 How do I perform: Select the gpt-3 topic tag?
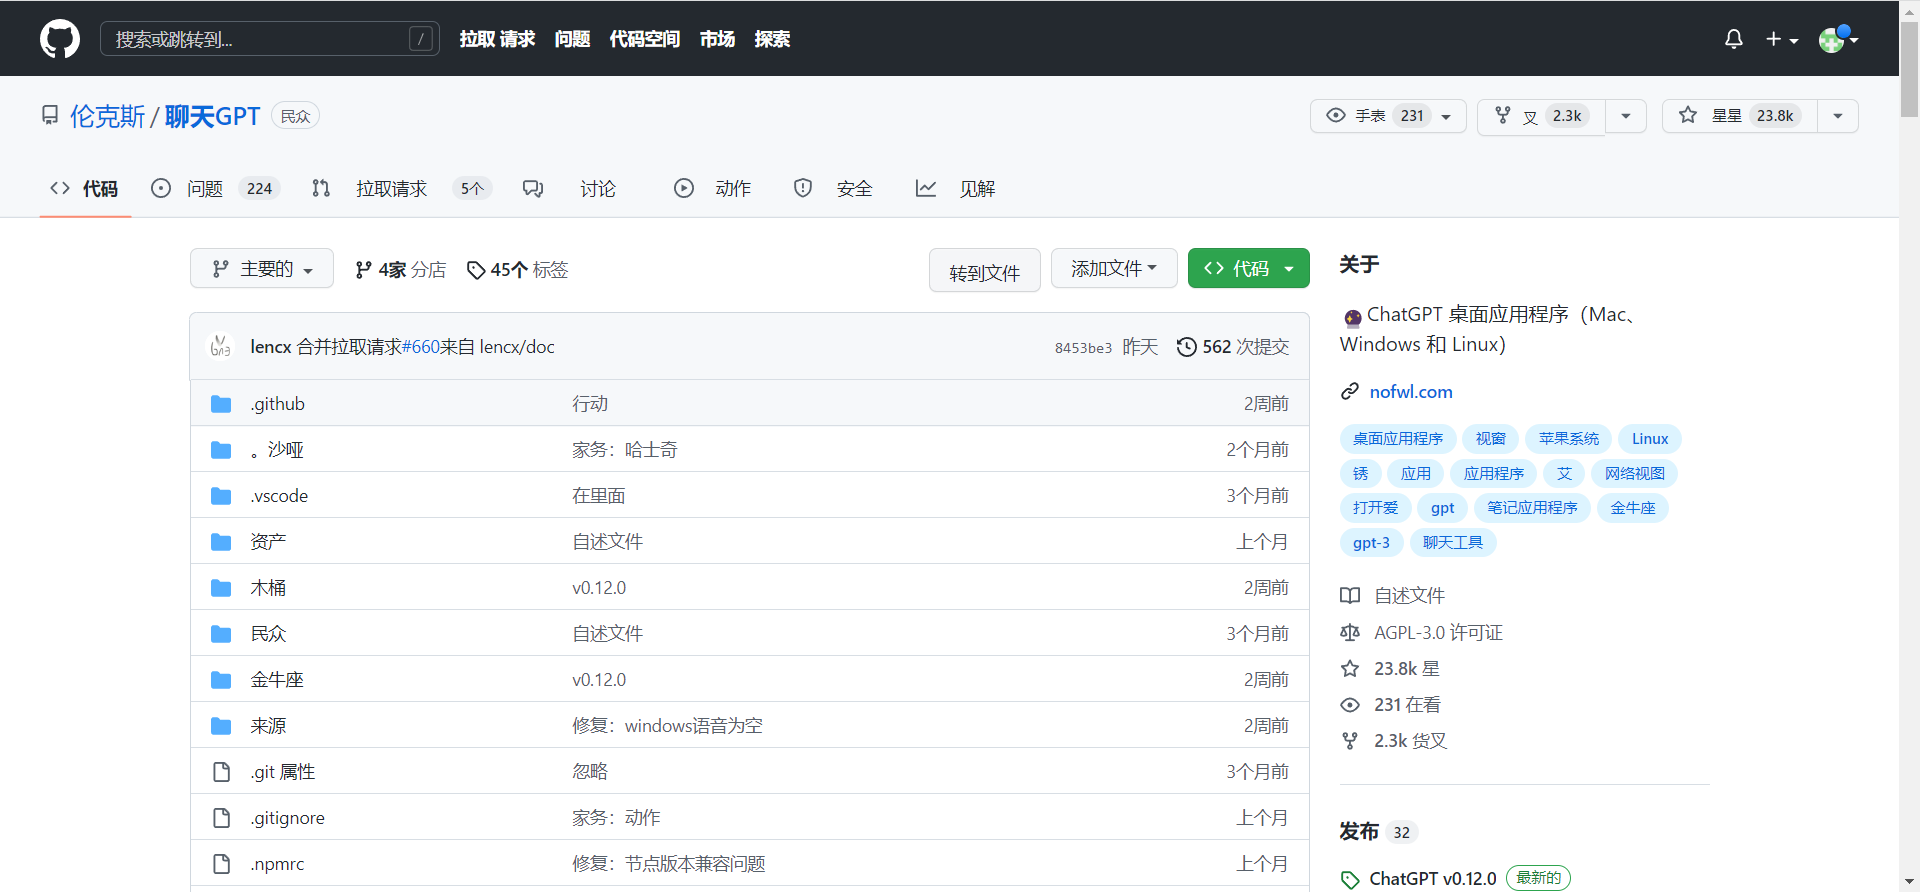point(1371,543)
